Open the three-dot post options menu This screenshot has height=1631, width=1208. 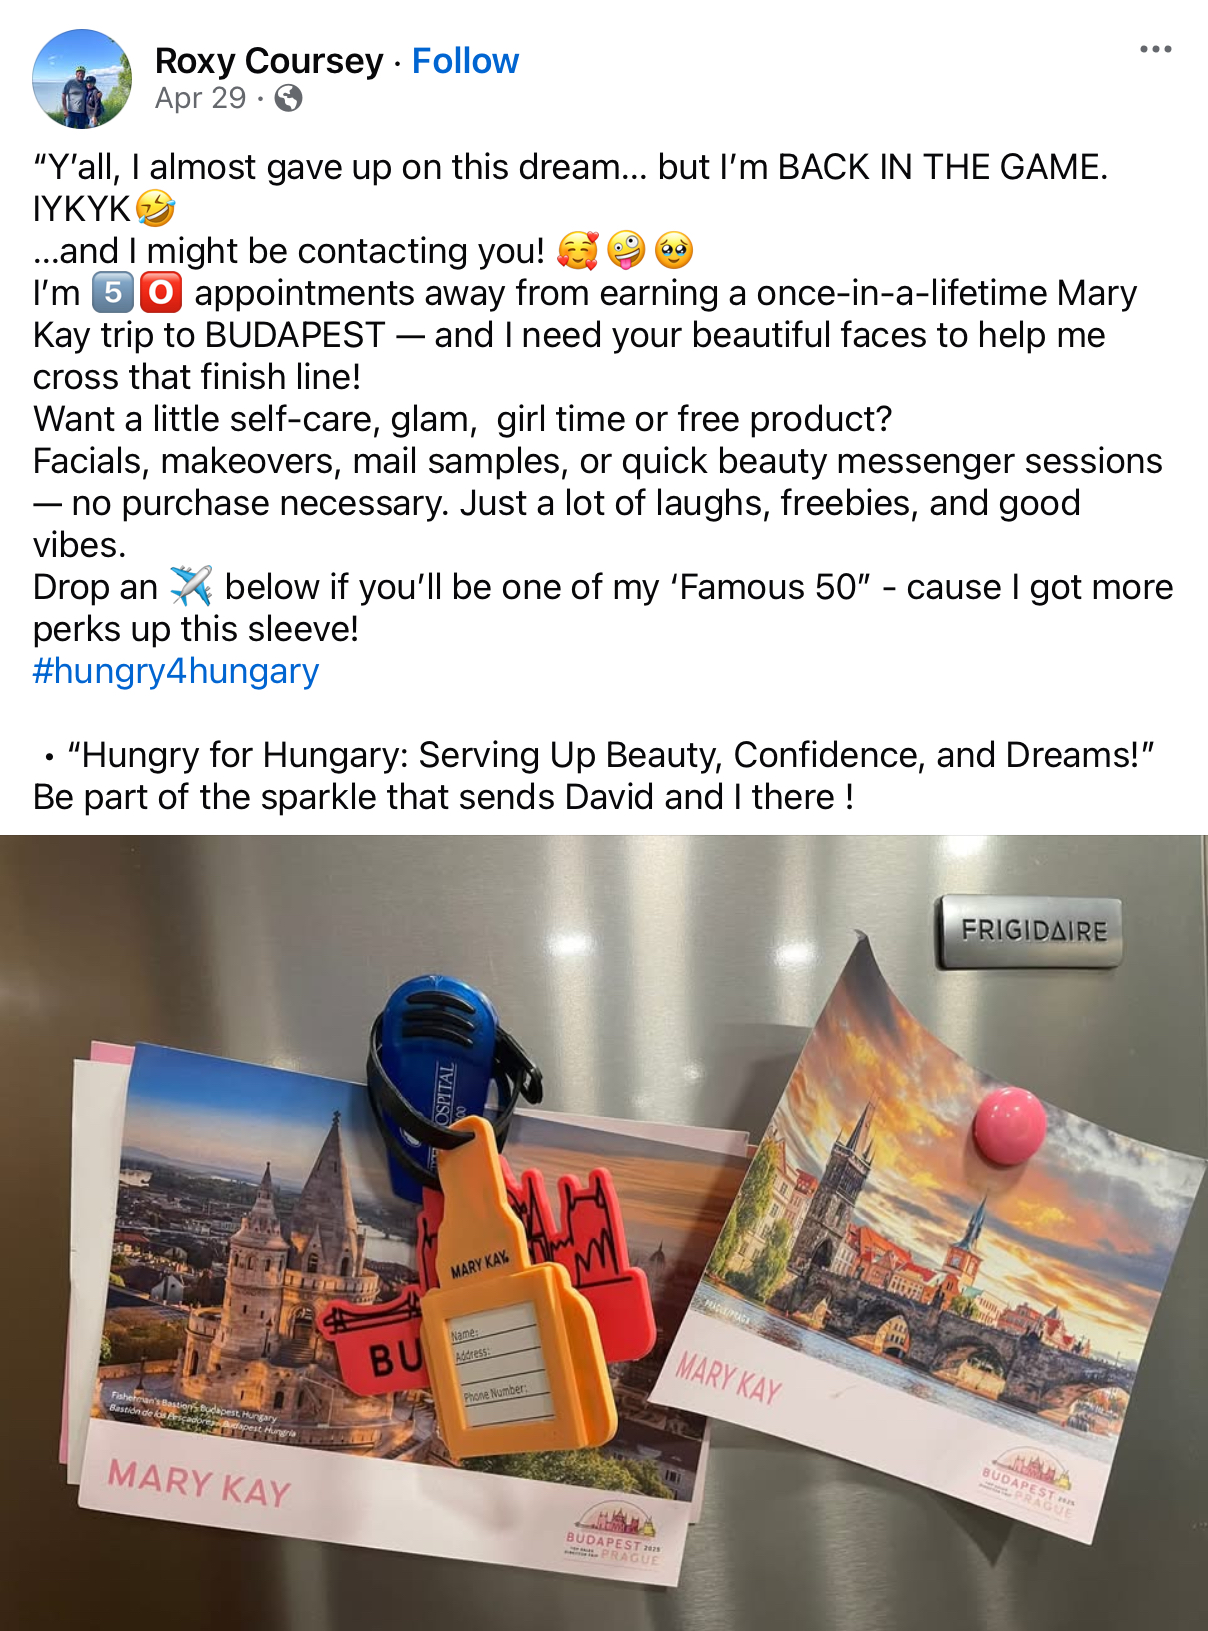[1155, 50]
